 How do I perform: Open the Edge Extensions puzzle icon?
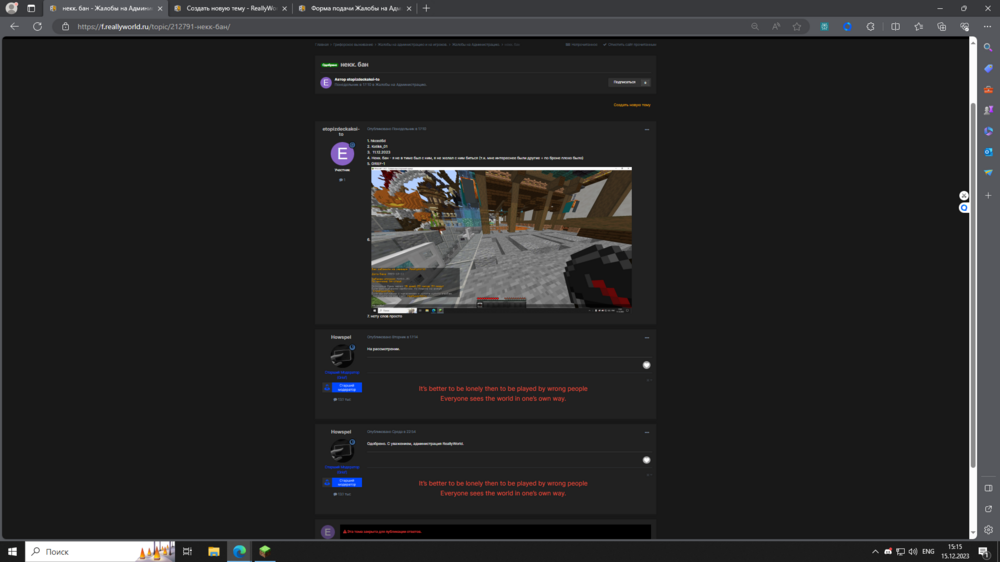point(871,27)
